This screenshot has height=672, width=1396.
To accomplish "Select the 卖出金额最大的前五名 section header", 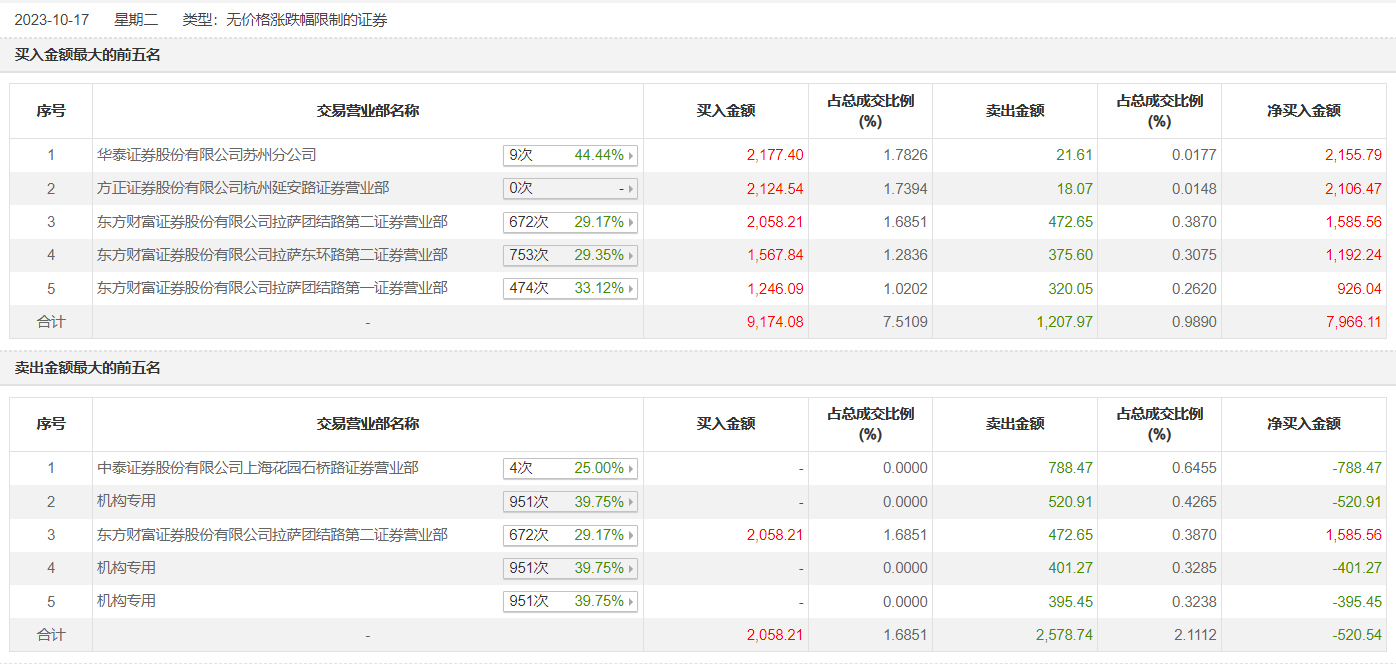I will (88, 368).
